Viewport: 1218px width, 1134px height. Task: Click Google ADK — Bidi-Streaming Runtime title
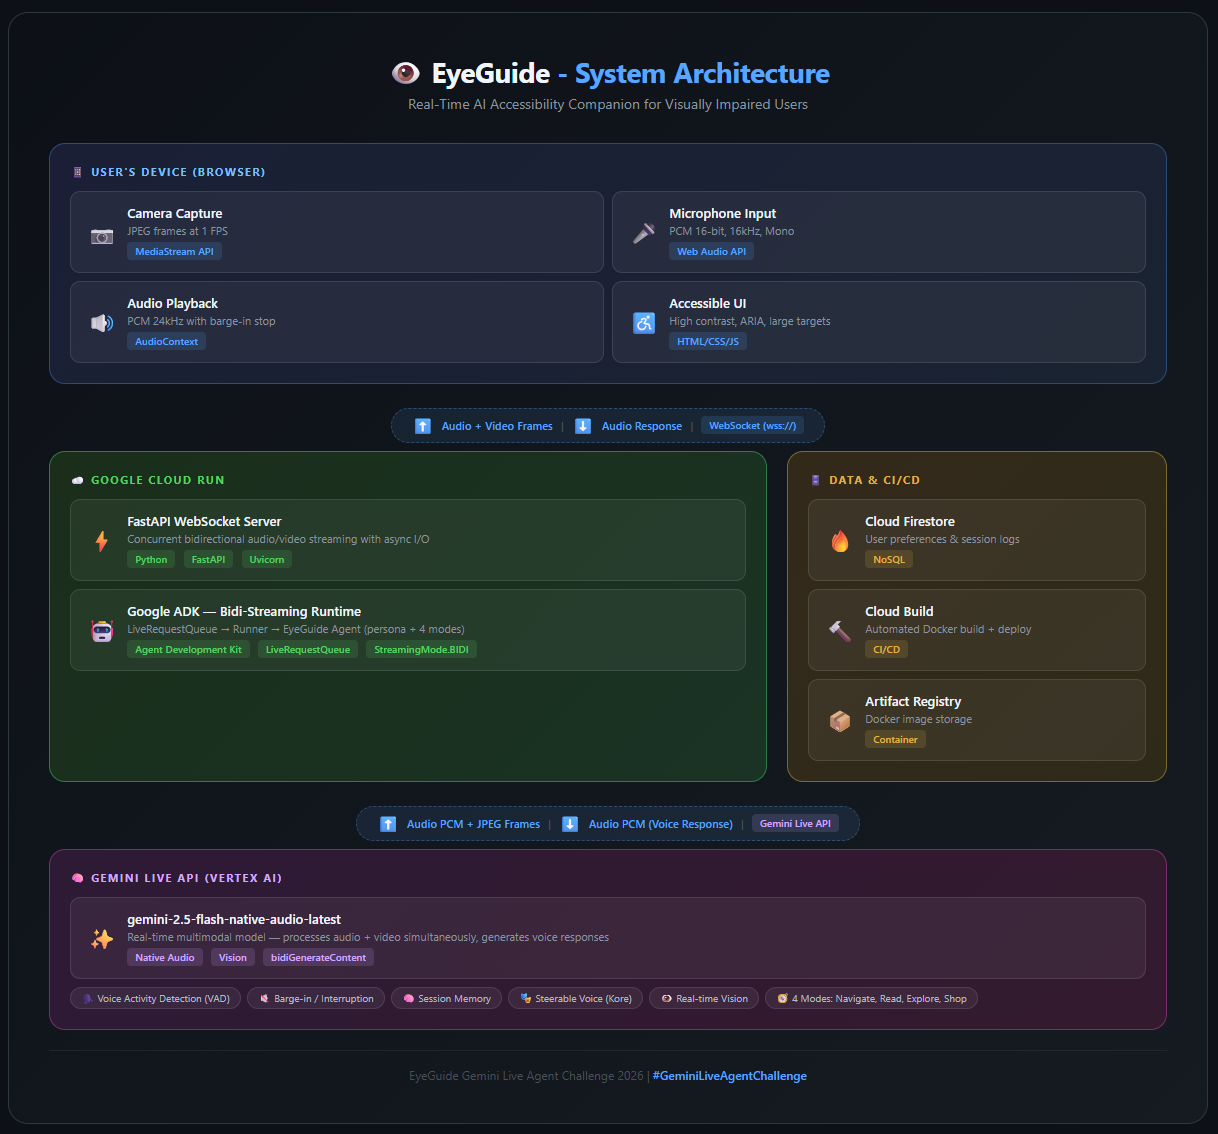(244, 612)
